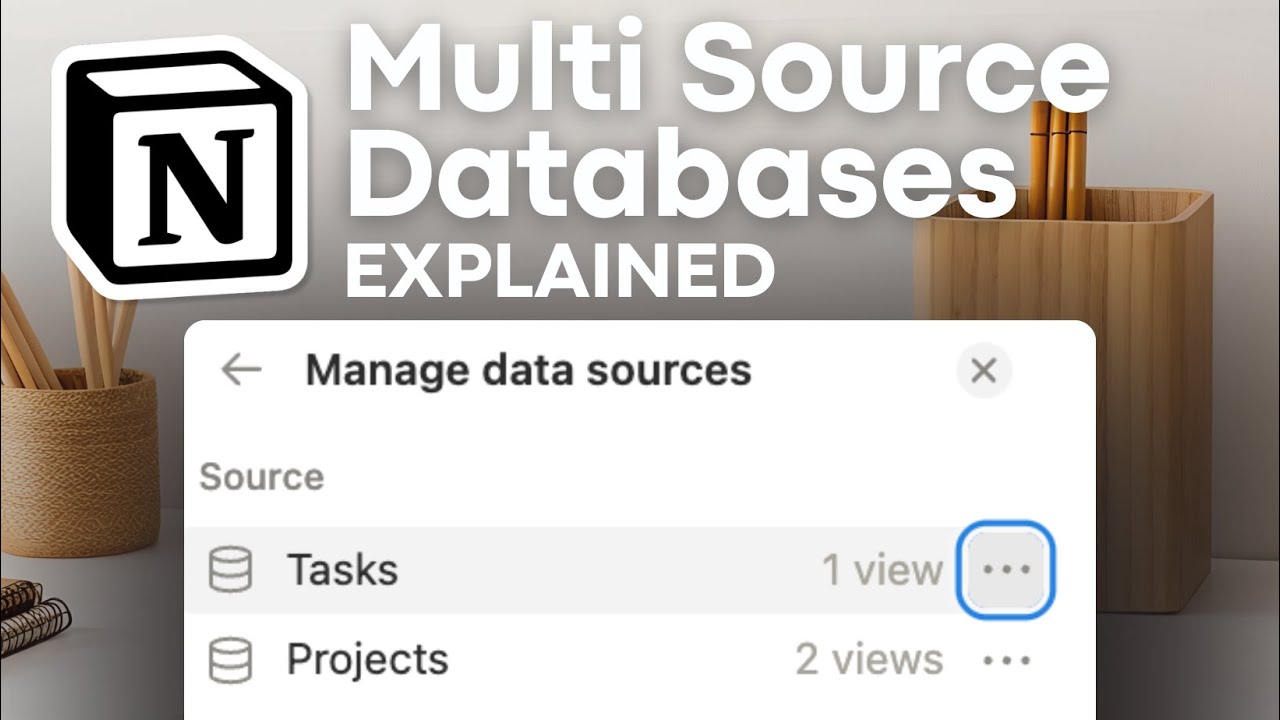This screenshot has height=720, width=1280.
Task: Click the "1 view" label for Tasks
Action: click(882, 570)
